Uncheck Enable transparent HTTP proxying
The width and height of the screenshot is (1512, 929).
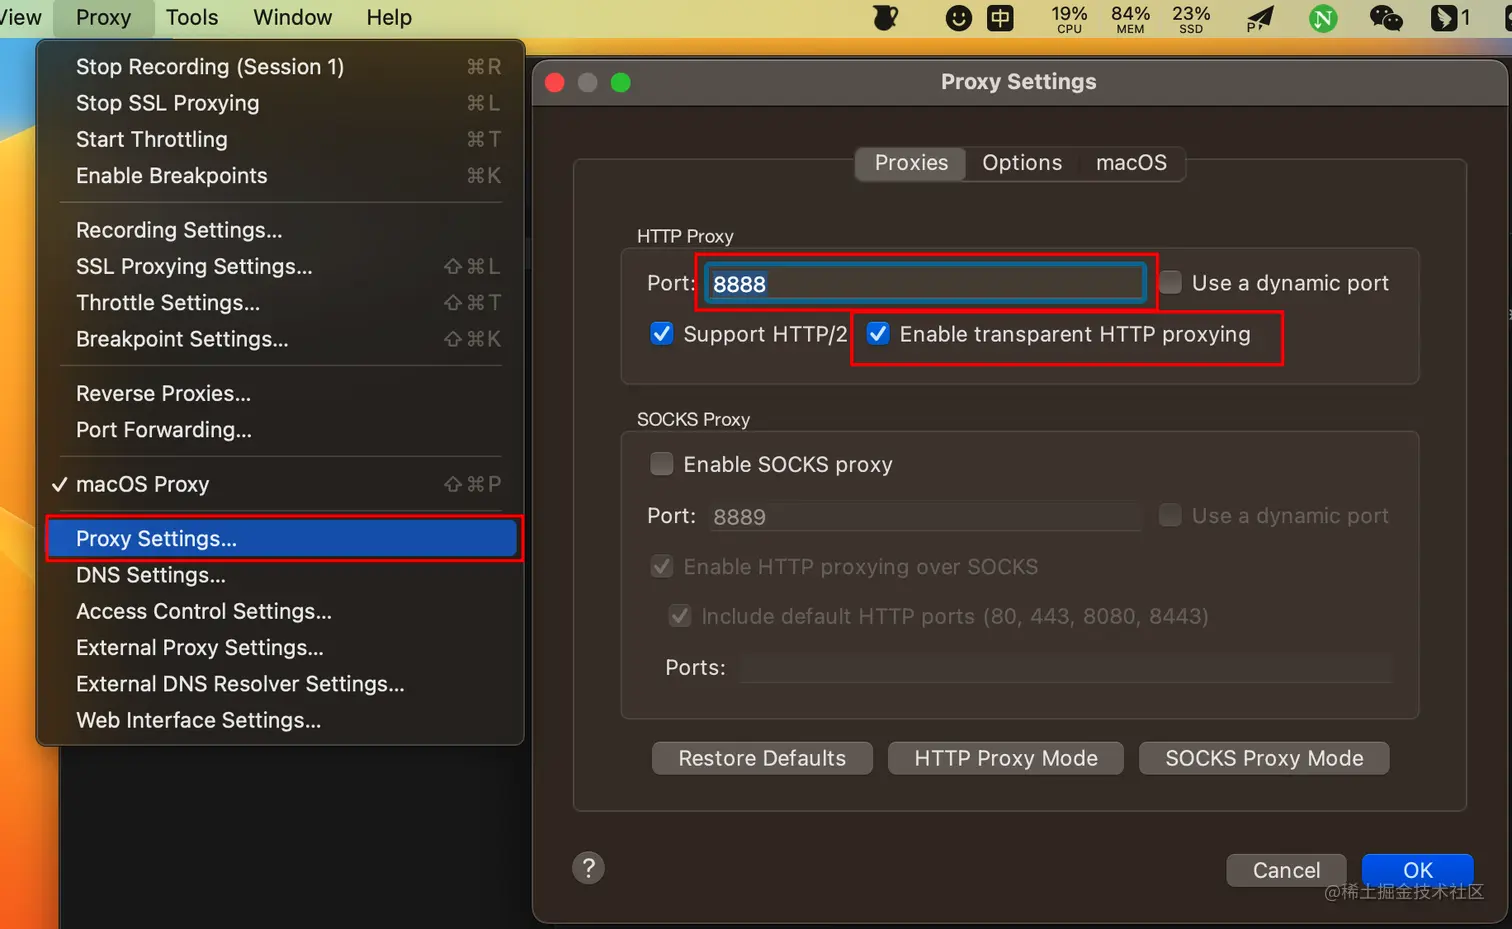point(878,334)
